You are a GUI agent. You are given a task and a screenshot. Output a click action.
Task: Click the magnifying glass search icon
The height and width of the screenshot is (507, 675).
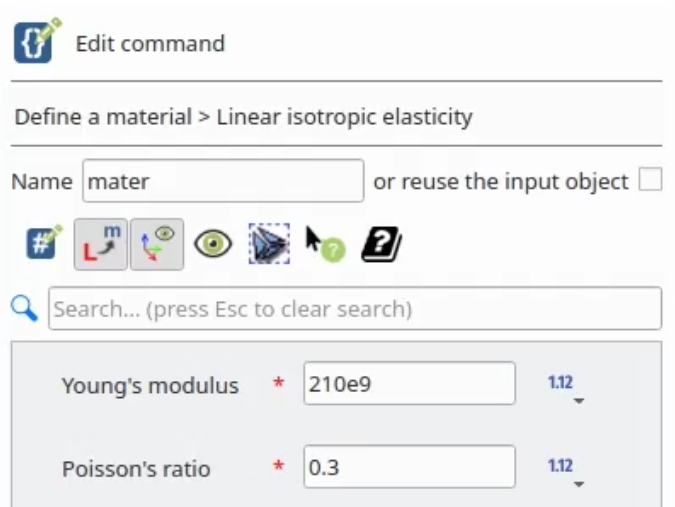click(x=25, y=308)
